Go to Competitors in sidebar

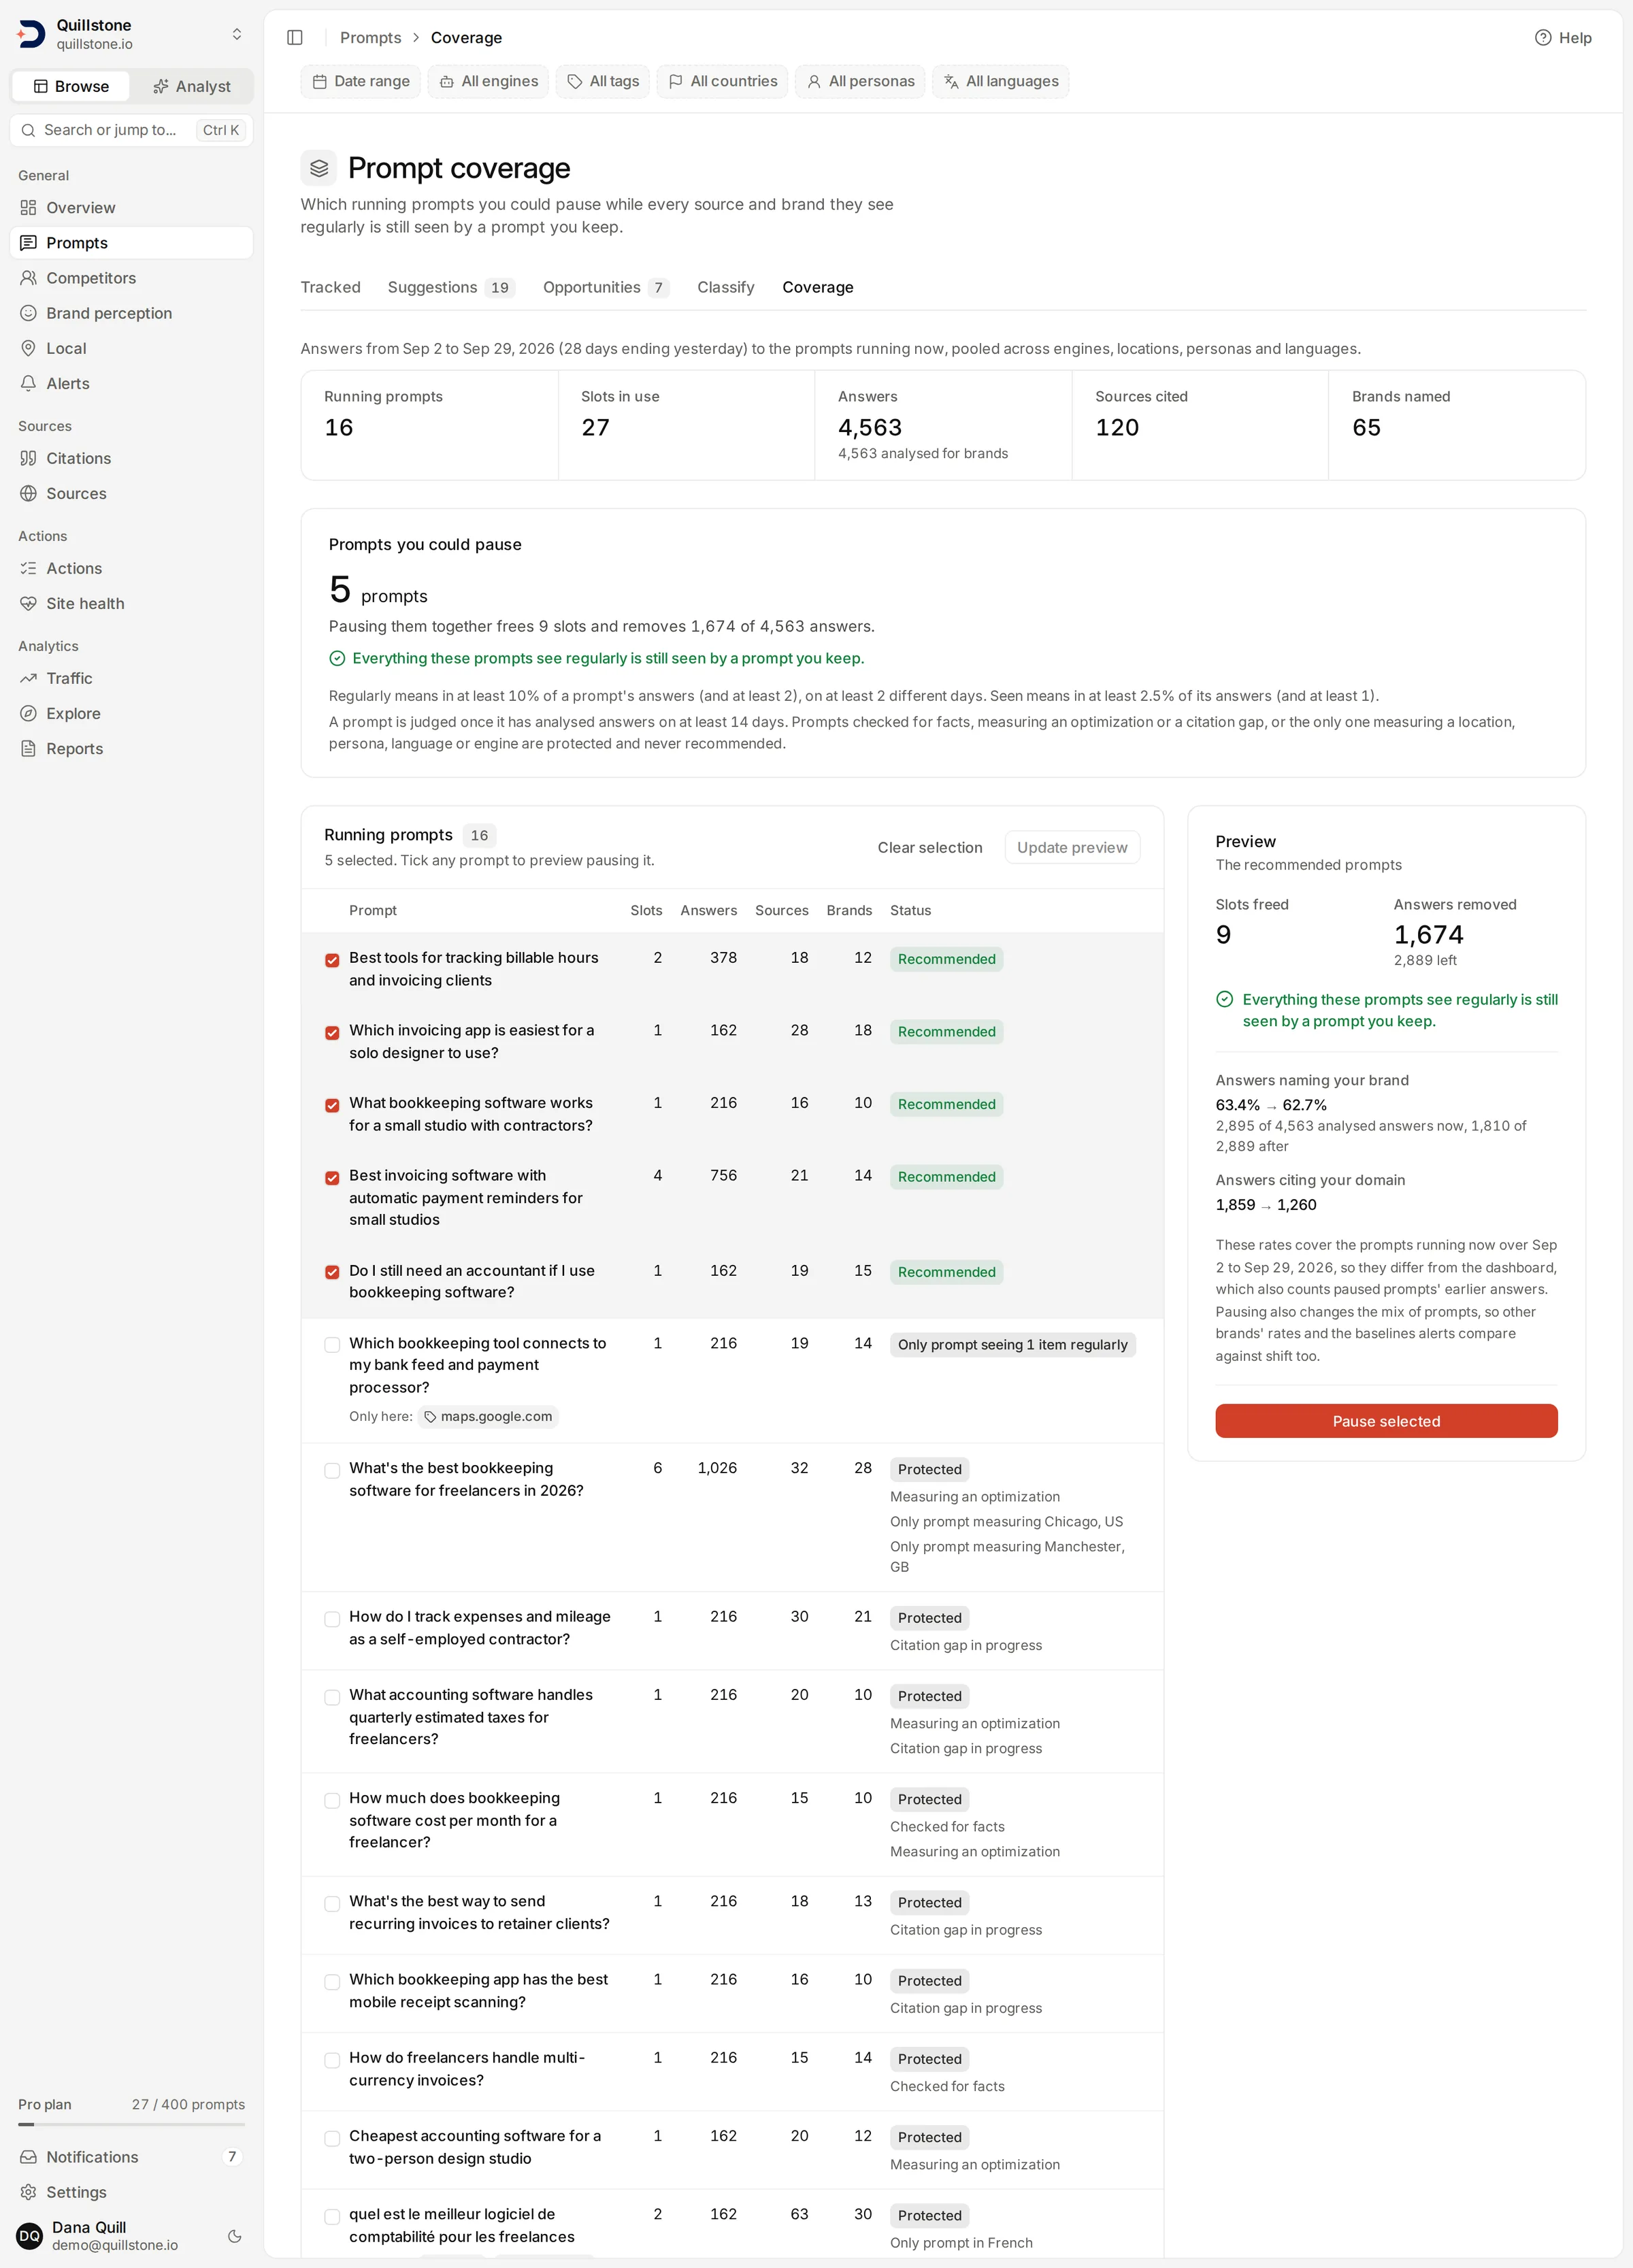click(x=131, y=278)
